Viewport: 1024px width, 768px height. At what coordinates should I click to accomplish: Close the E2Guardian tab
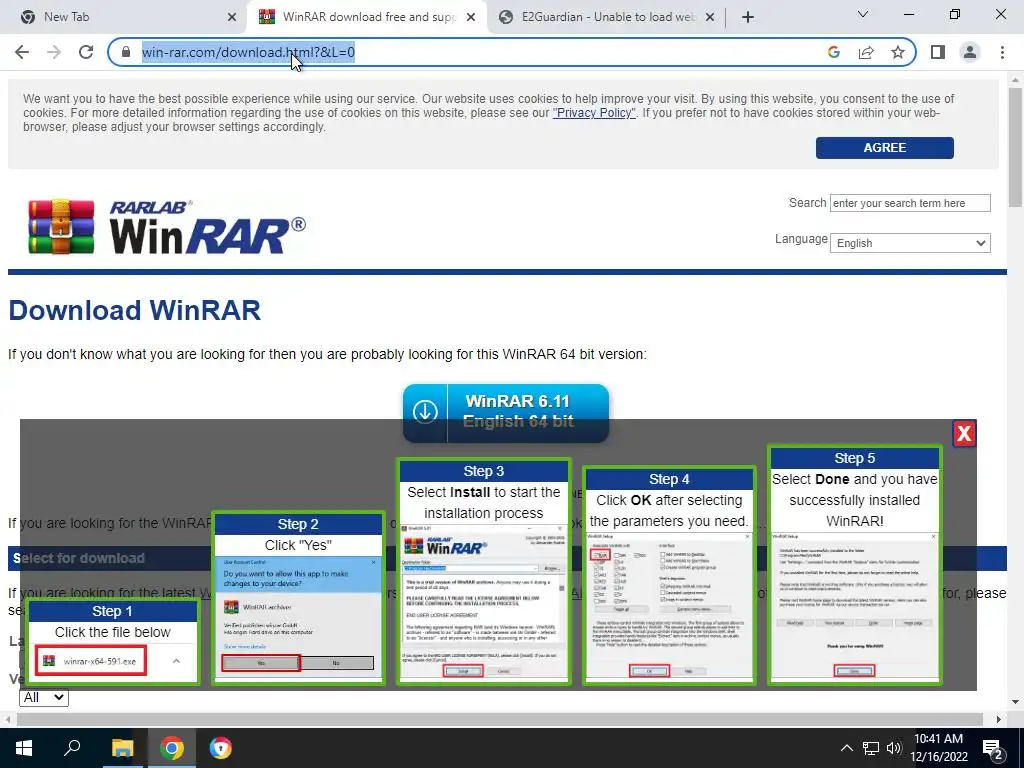pos(711,17)
